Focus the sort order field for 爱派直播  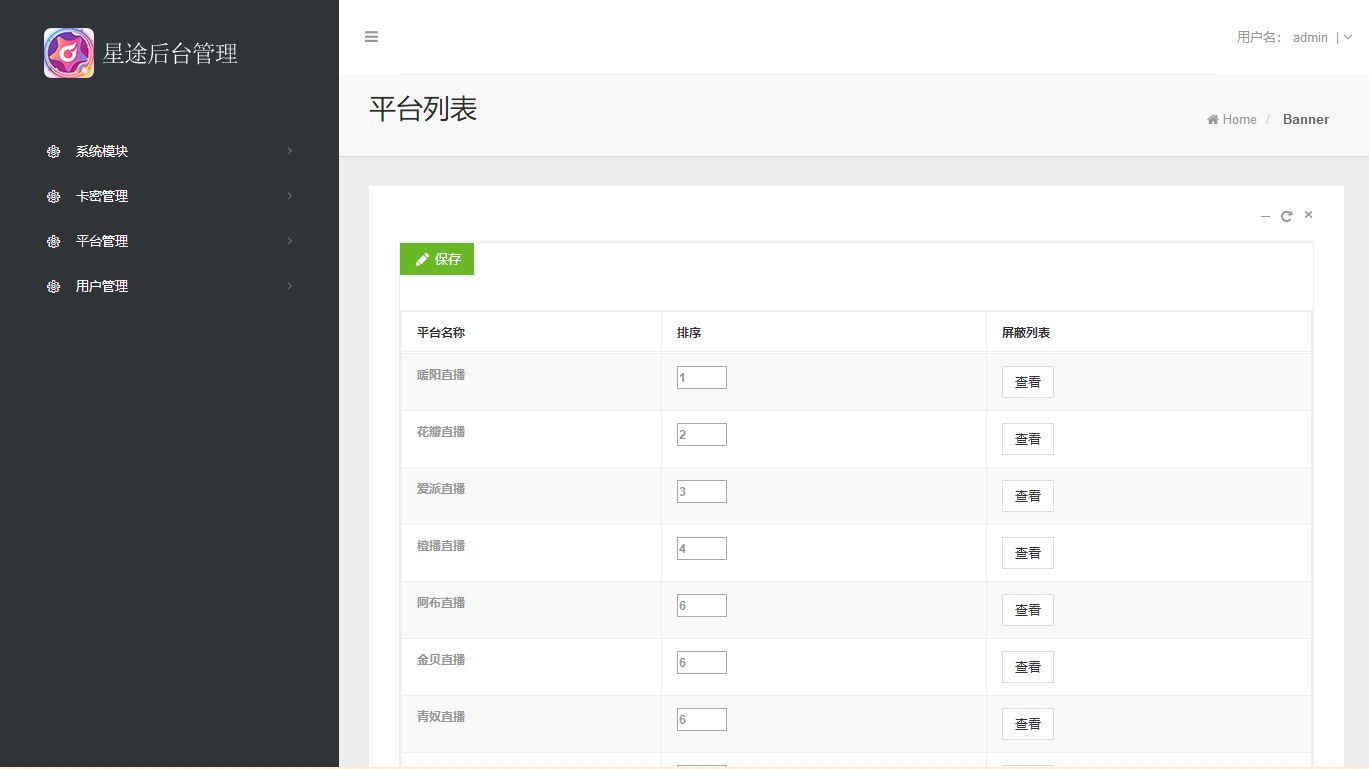click(x=702, y=492)
